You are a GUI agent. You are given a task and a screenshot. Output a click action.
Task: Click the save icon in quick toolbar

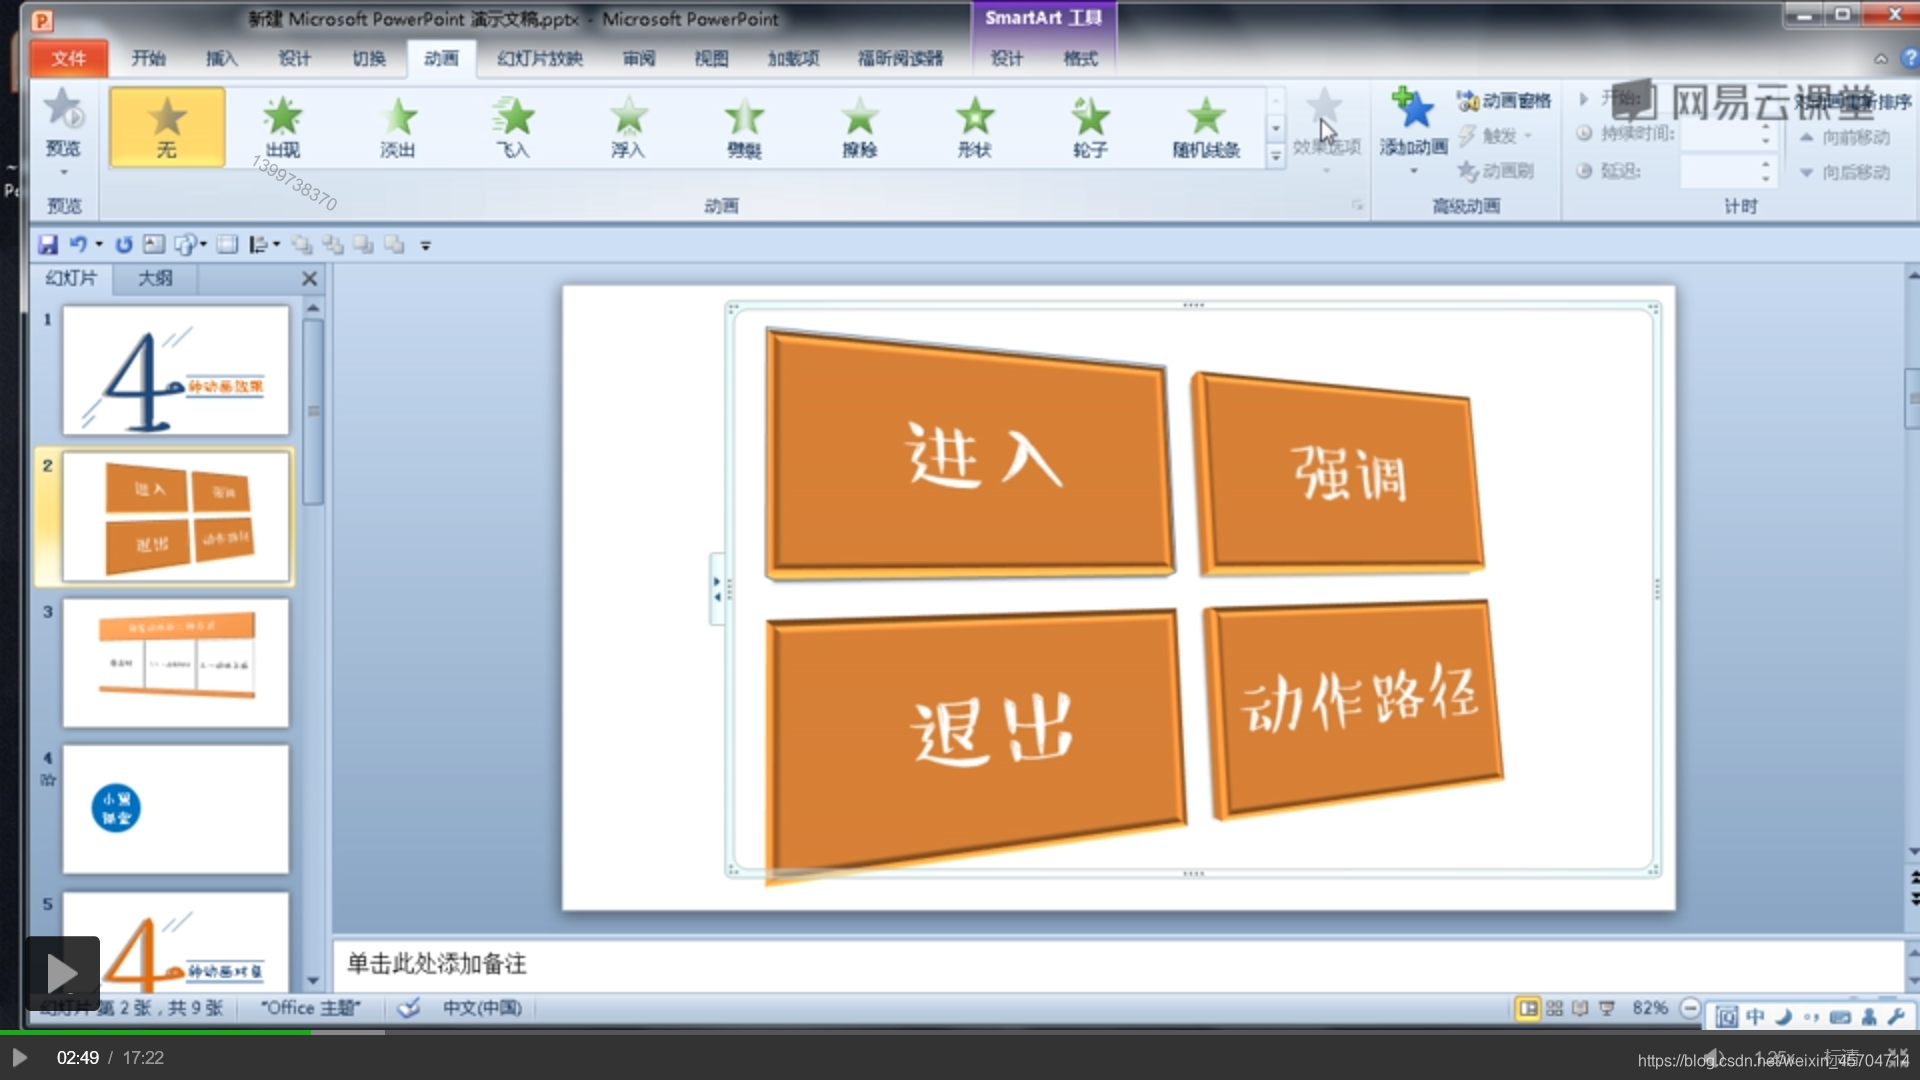coord(48,245)
